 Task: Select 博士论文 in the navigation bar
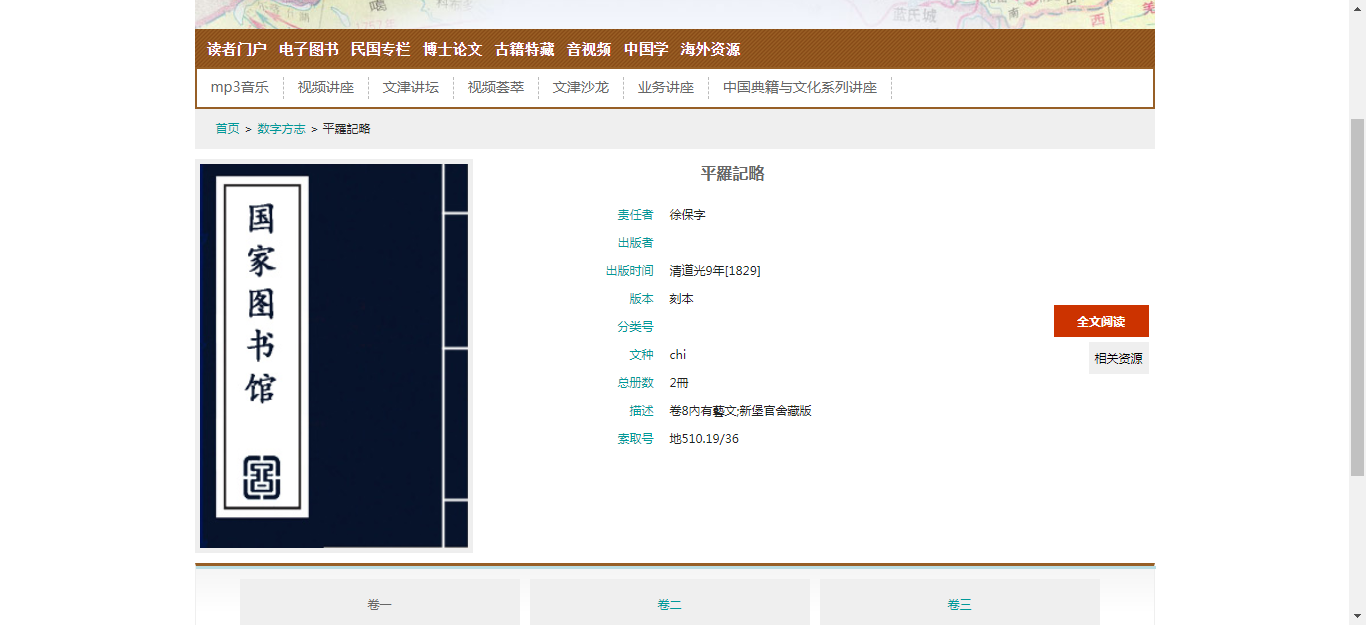tap(453, 49)
